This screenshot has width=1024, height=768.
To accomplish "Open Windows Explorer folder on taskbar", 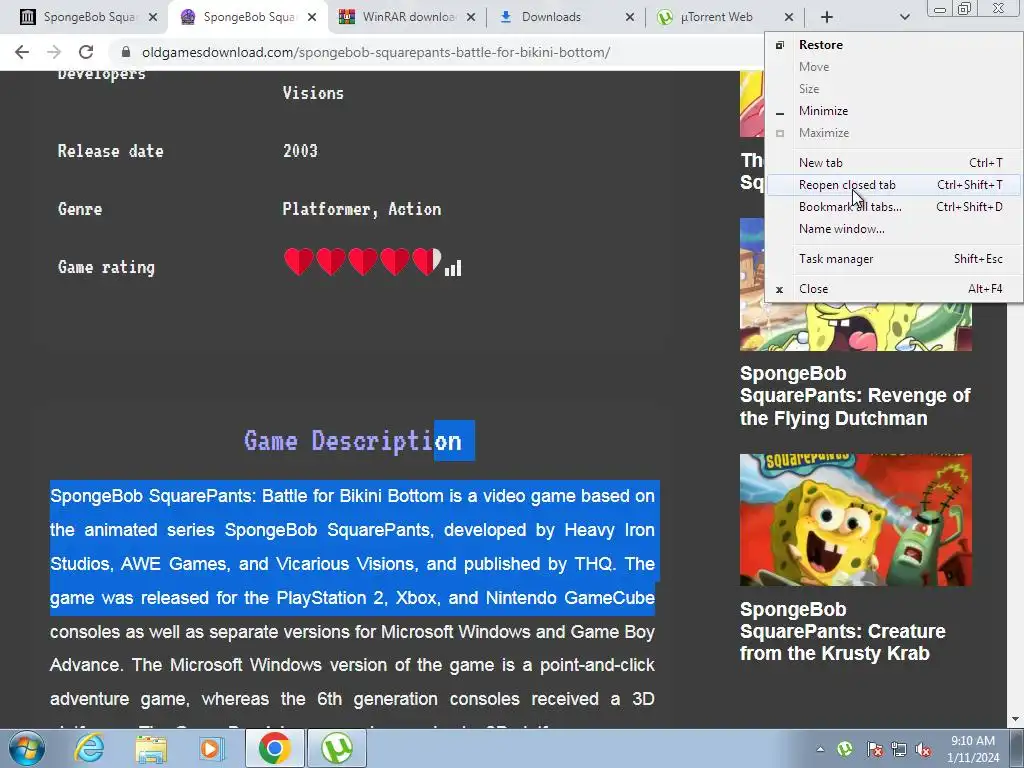I will click(x=151, y=748).
